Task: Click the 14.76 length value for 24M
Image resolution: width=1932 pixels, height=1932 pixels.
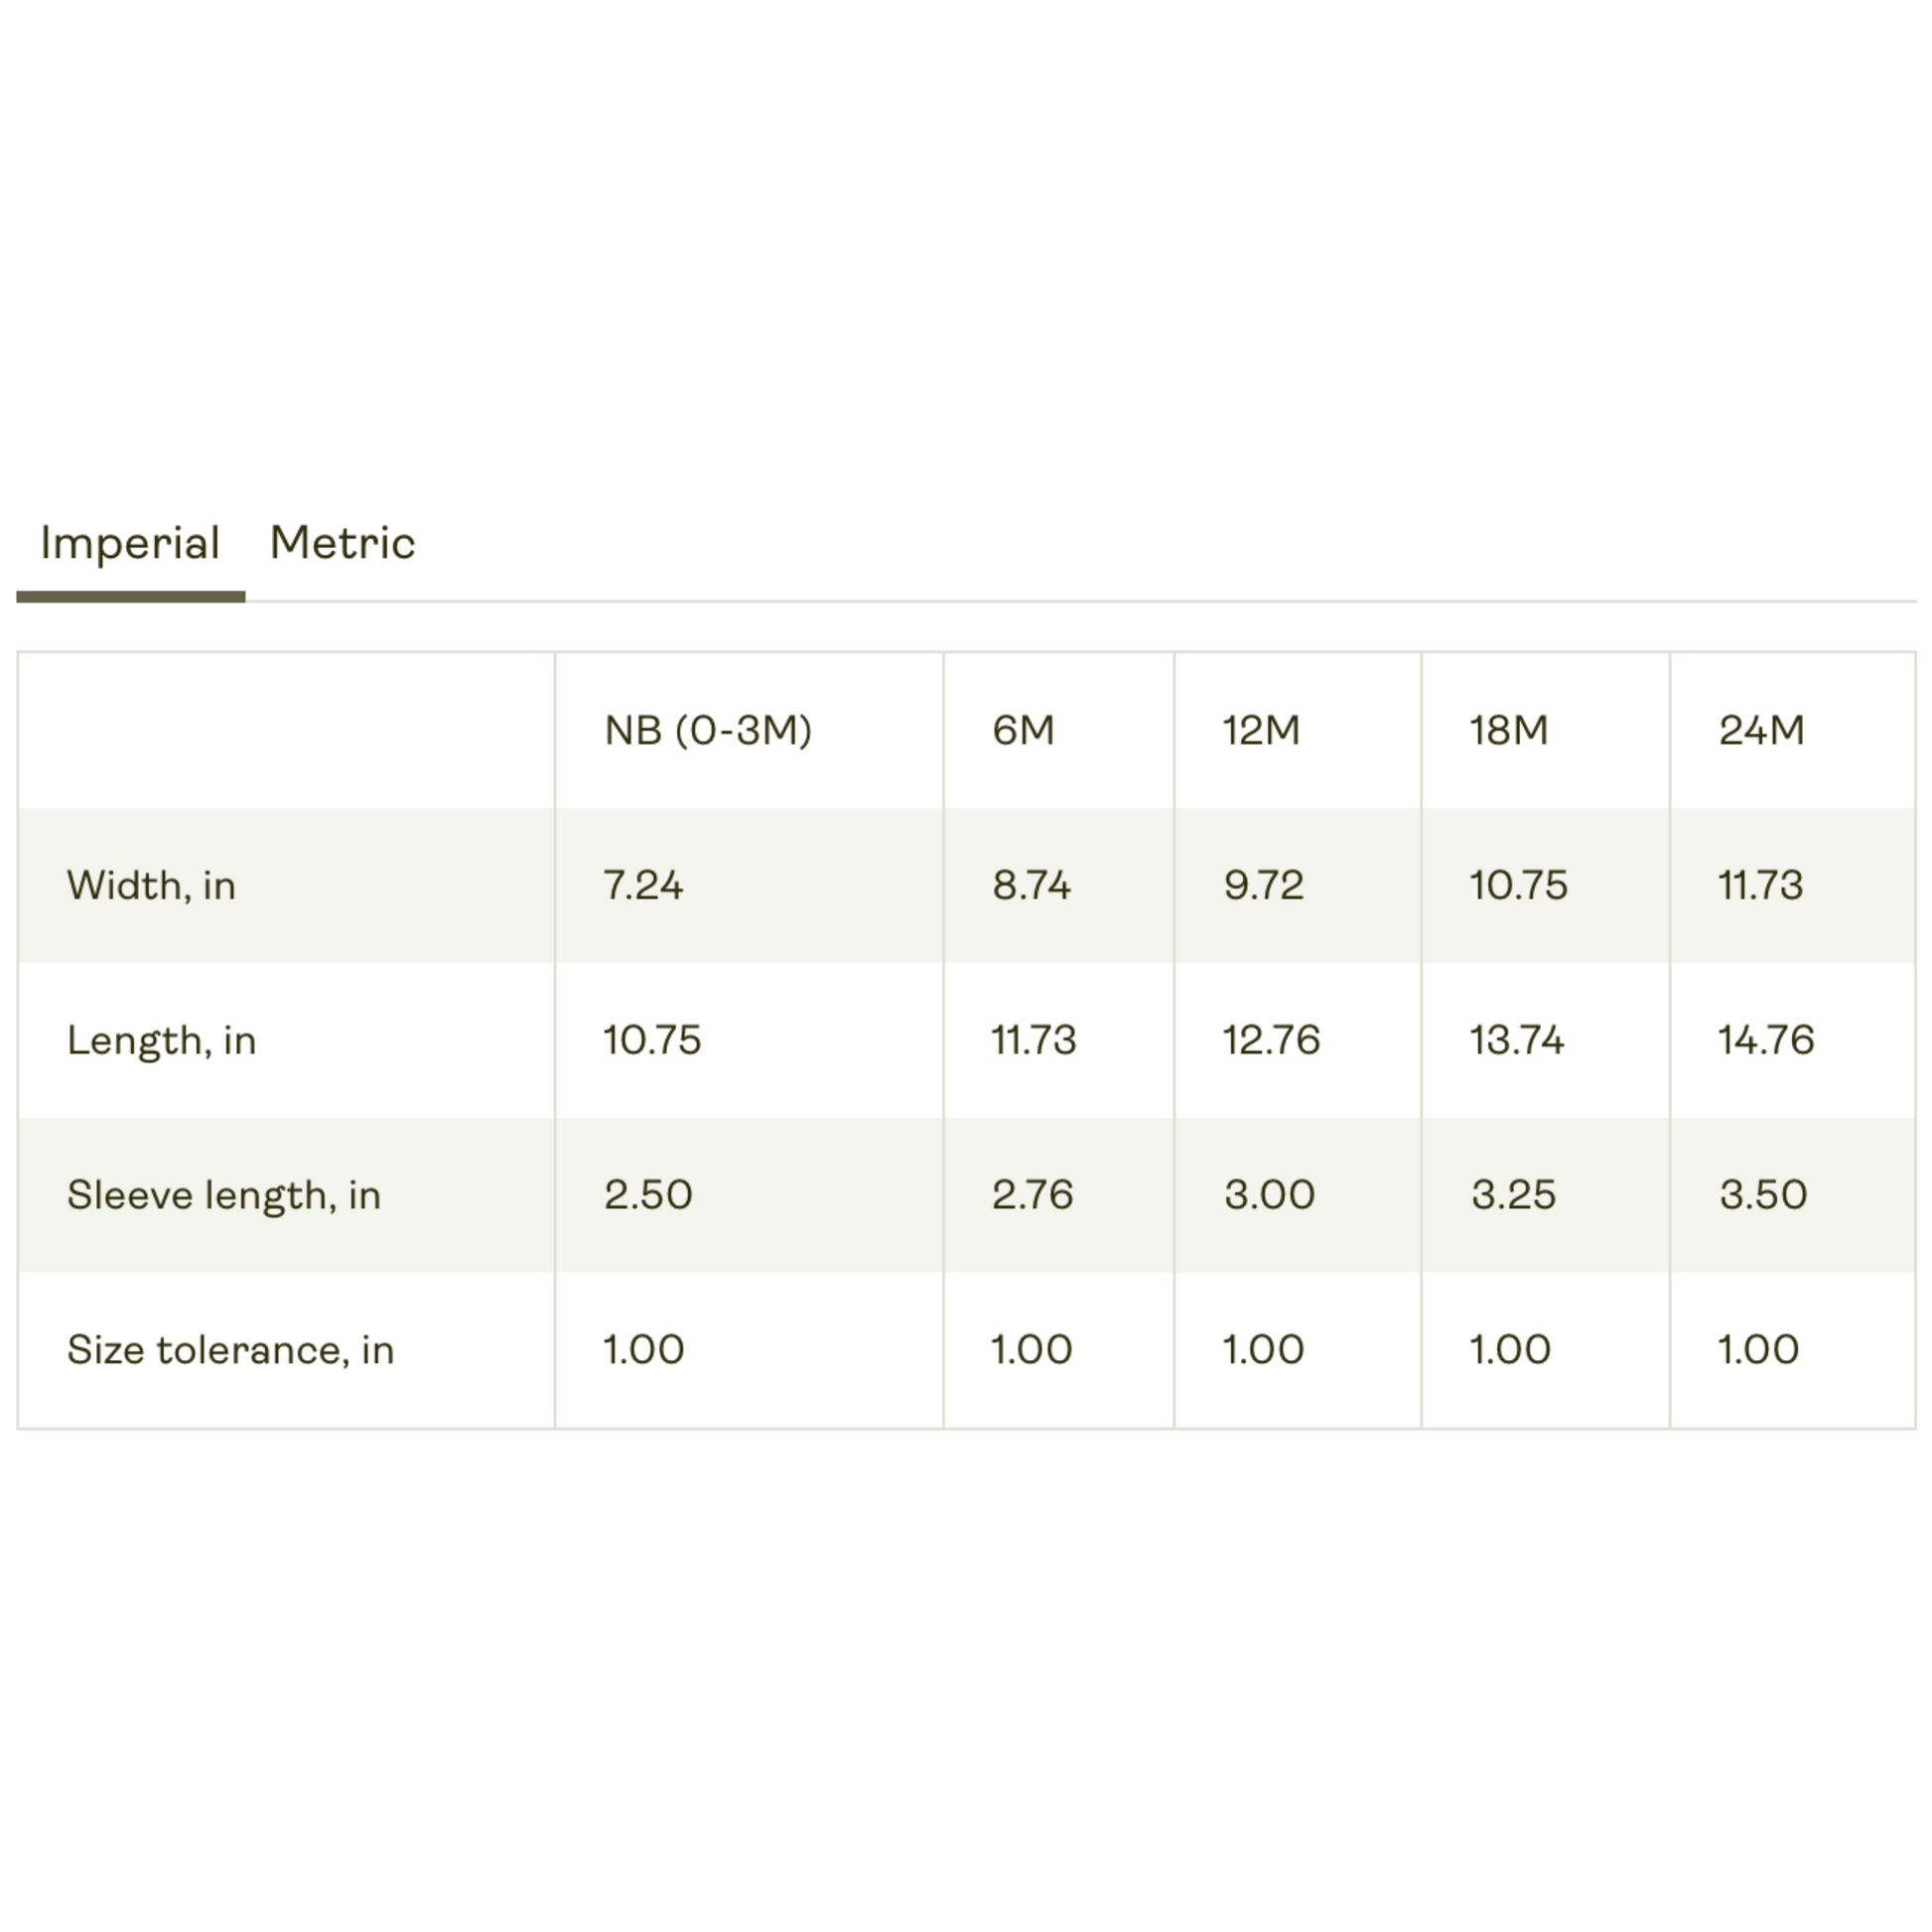Action: [1765, 1040]
